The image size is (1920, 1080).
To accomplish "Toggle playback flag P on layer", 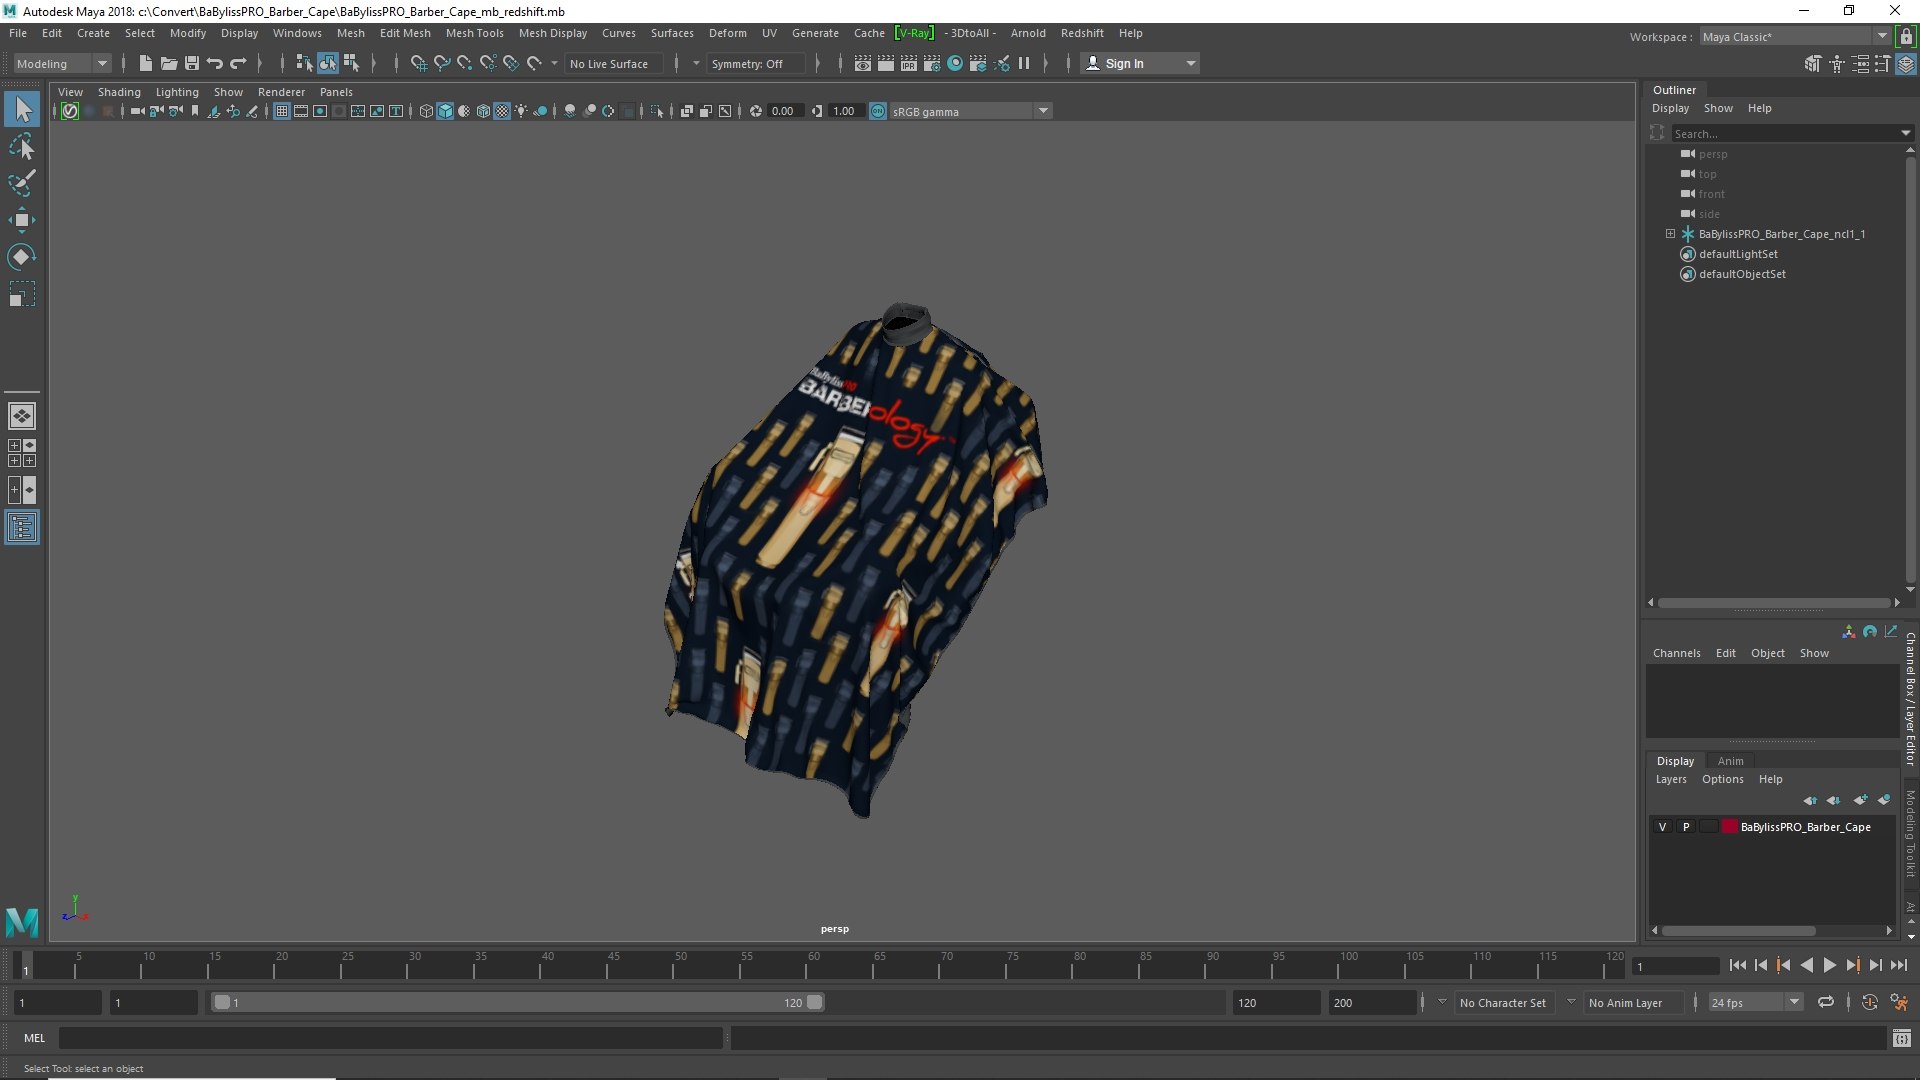I will coord(1686,827).
